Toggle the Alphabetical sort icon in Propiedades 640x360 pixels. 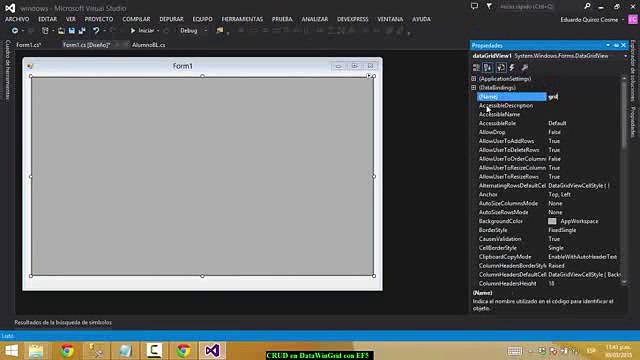[488, 68]
